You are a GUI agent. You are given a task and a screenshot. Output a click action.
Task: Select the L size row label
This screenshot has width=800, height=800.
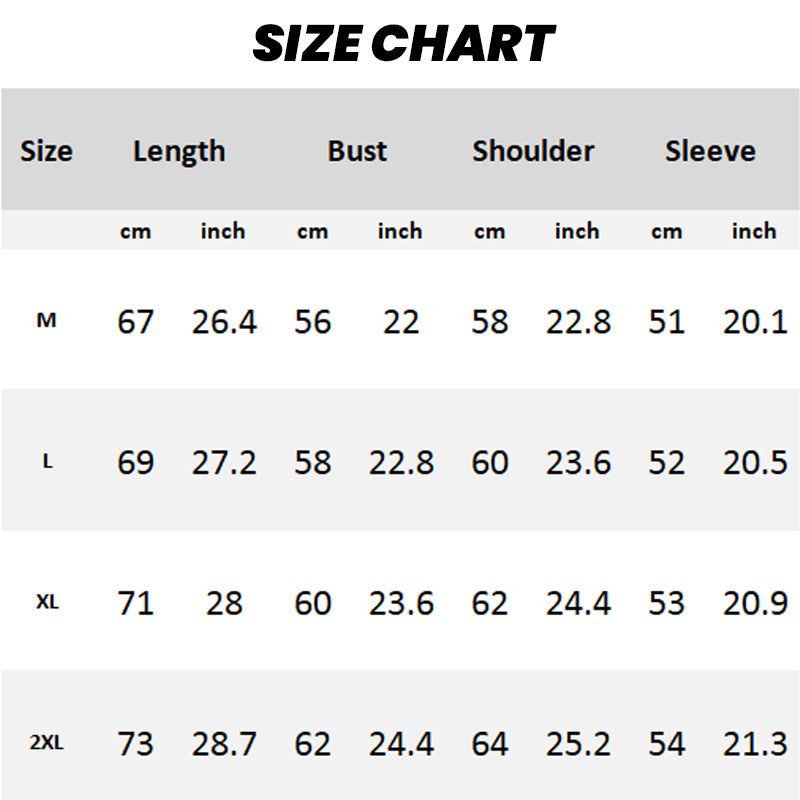[47, 463]
